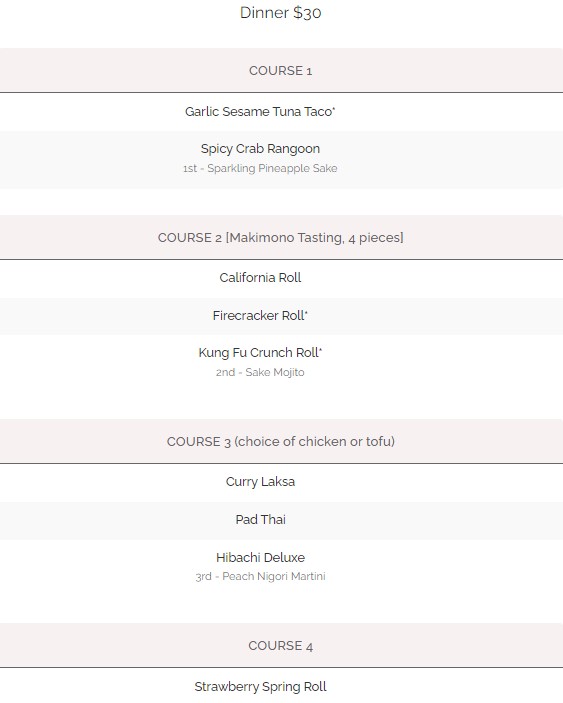563x703 pixels.
Task: Select the Firecracker Roll item
Action: click(259, 316)
